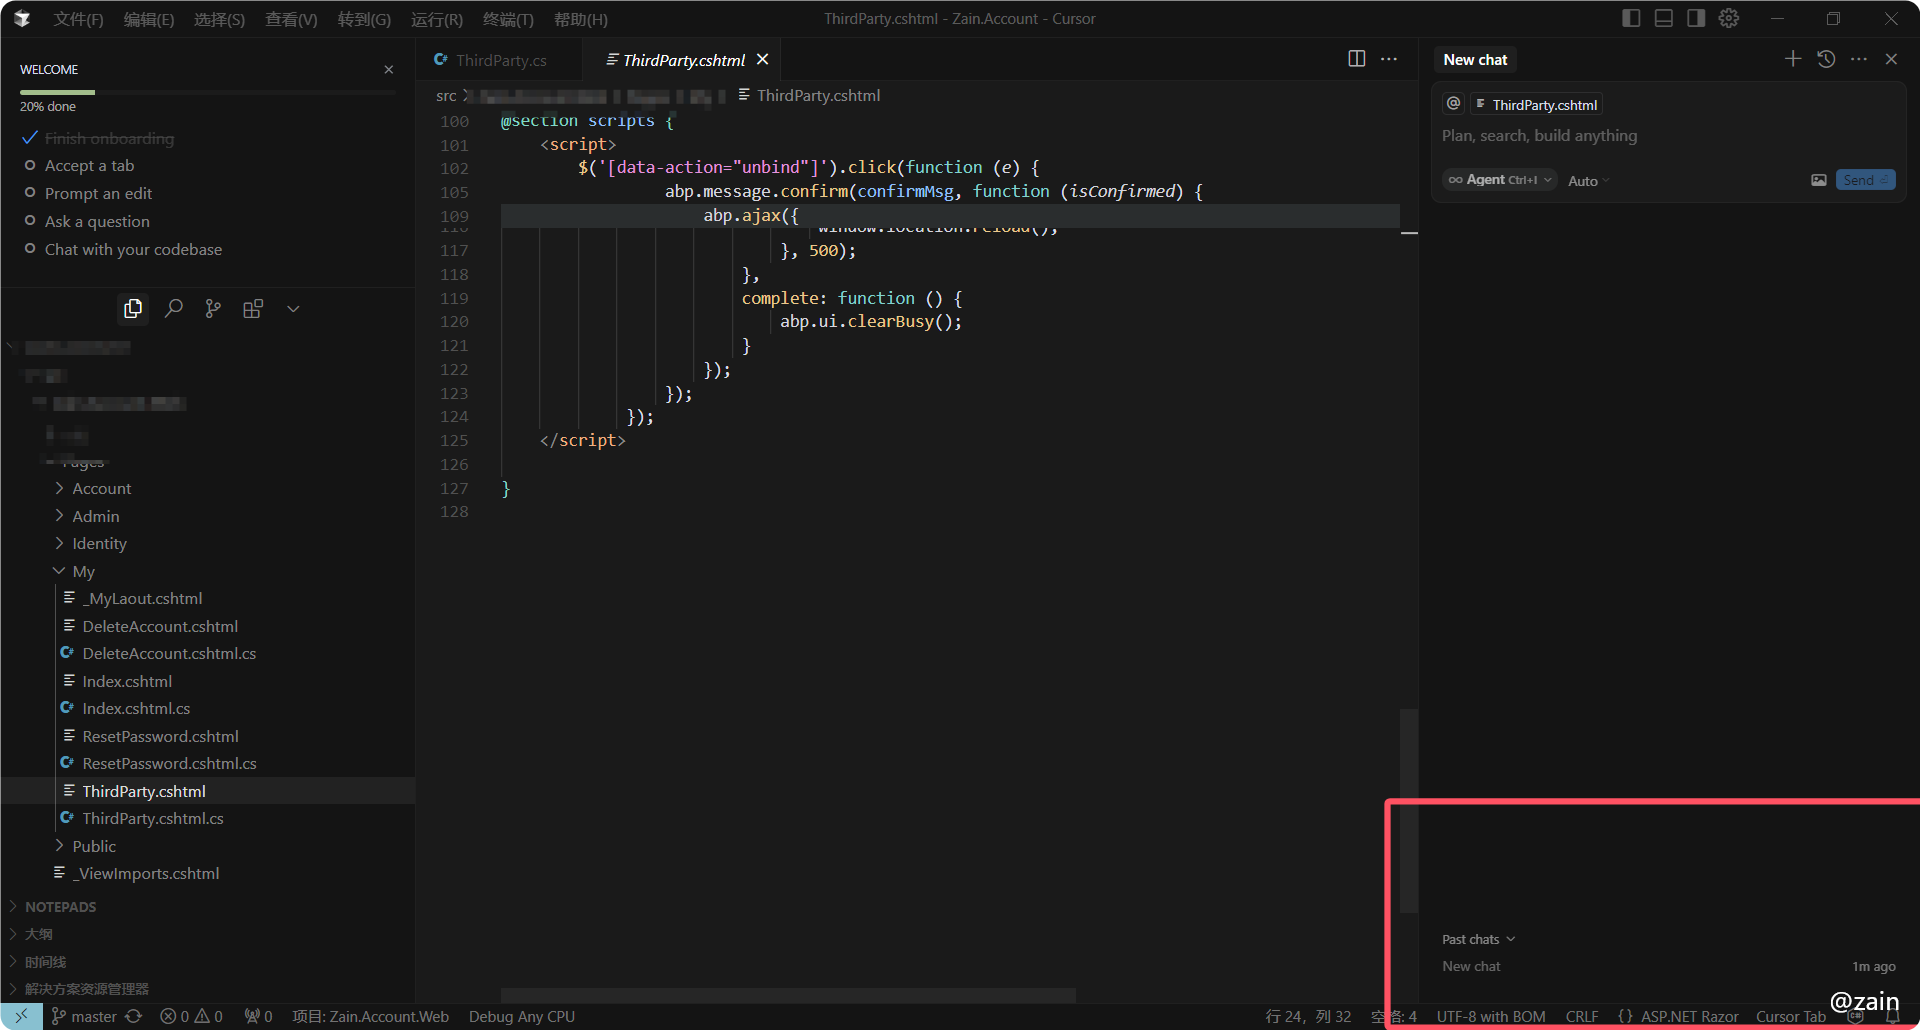Attach an image to chat
This screenshot has width=1920, height=1030.
click(1819, 180)
